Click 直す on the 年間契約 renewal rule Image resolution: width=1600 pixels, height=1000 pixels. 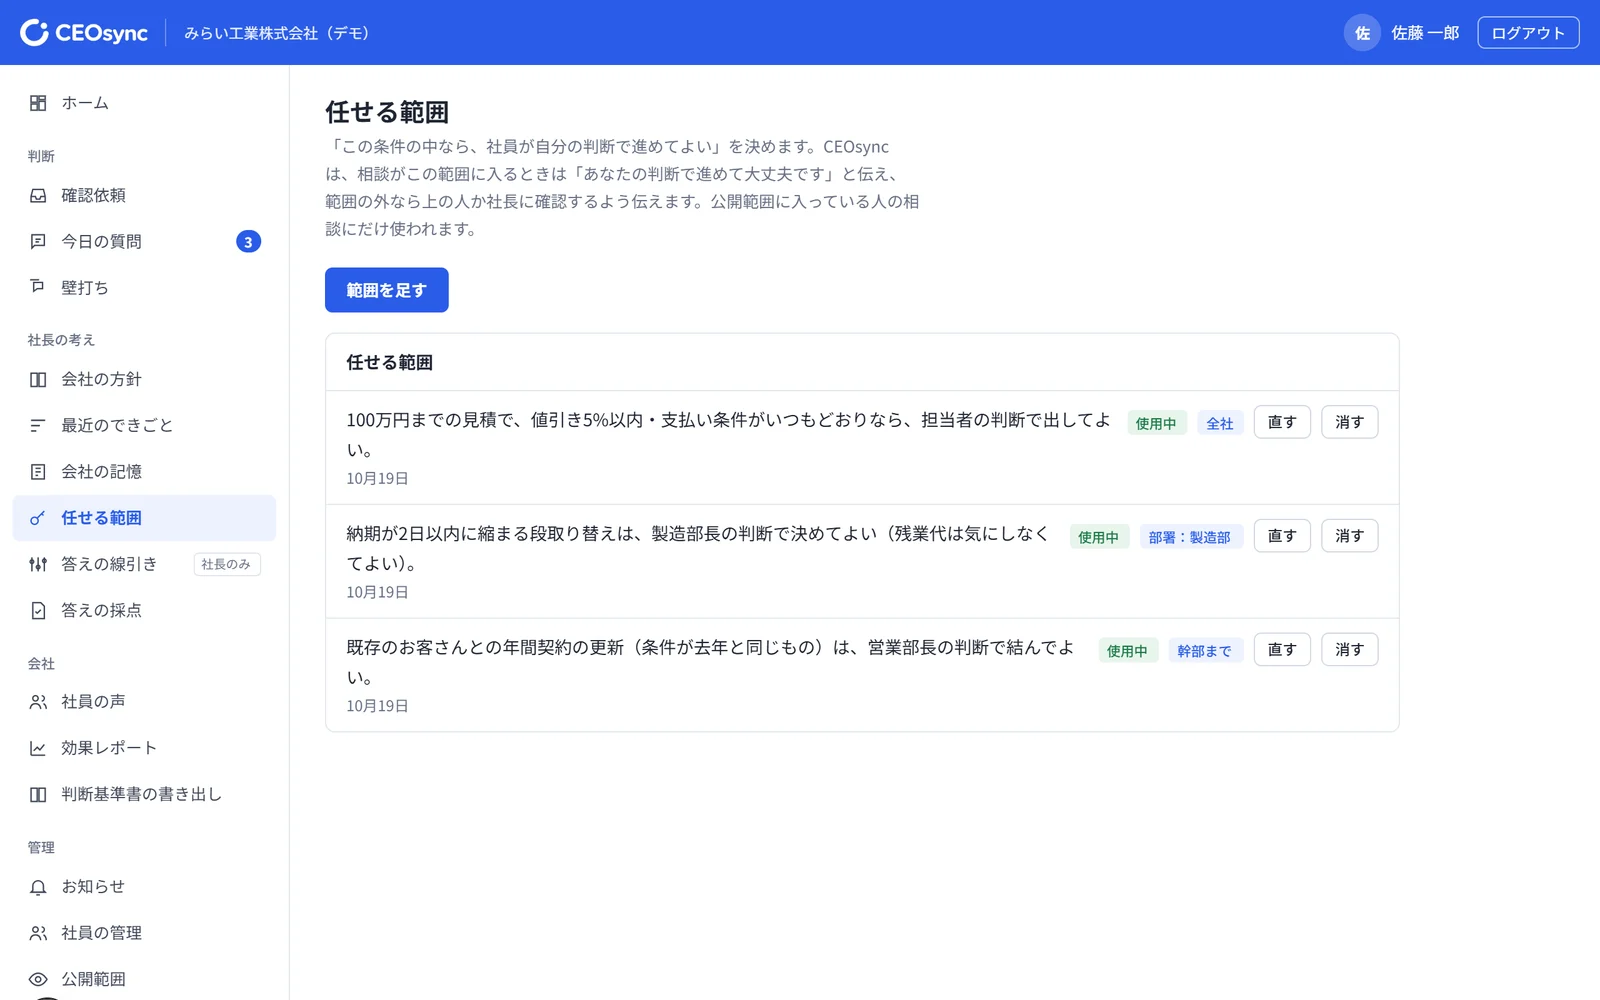point(1282,650)
